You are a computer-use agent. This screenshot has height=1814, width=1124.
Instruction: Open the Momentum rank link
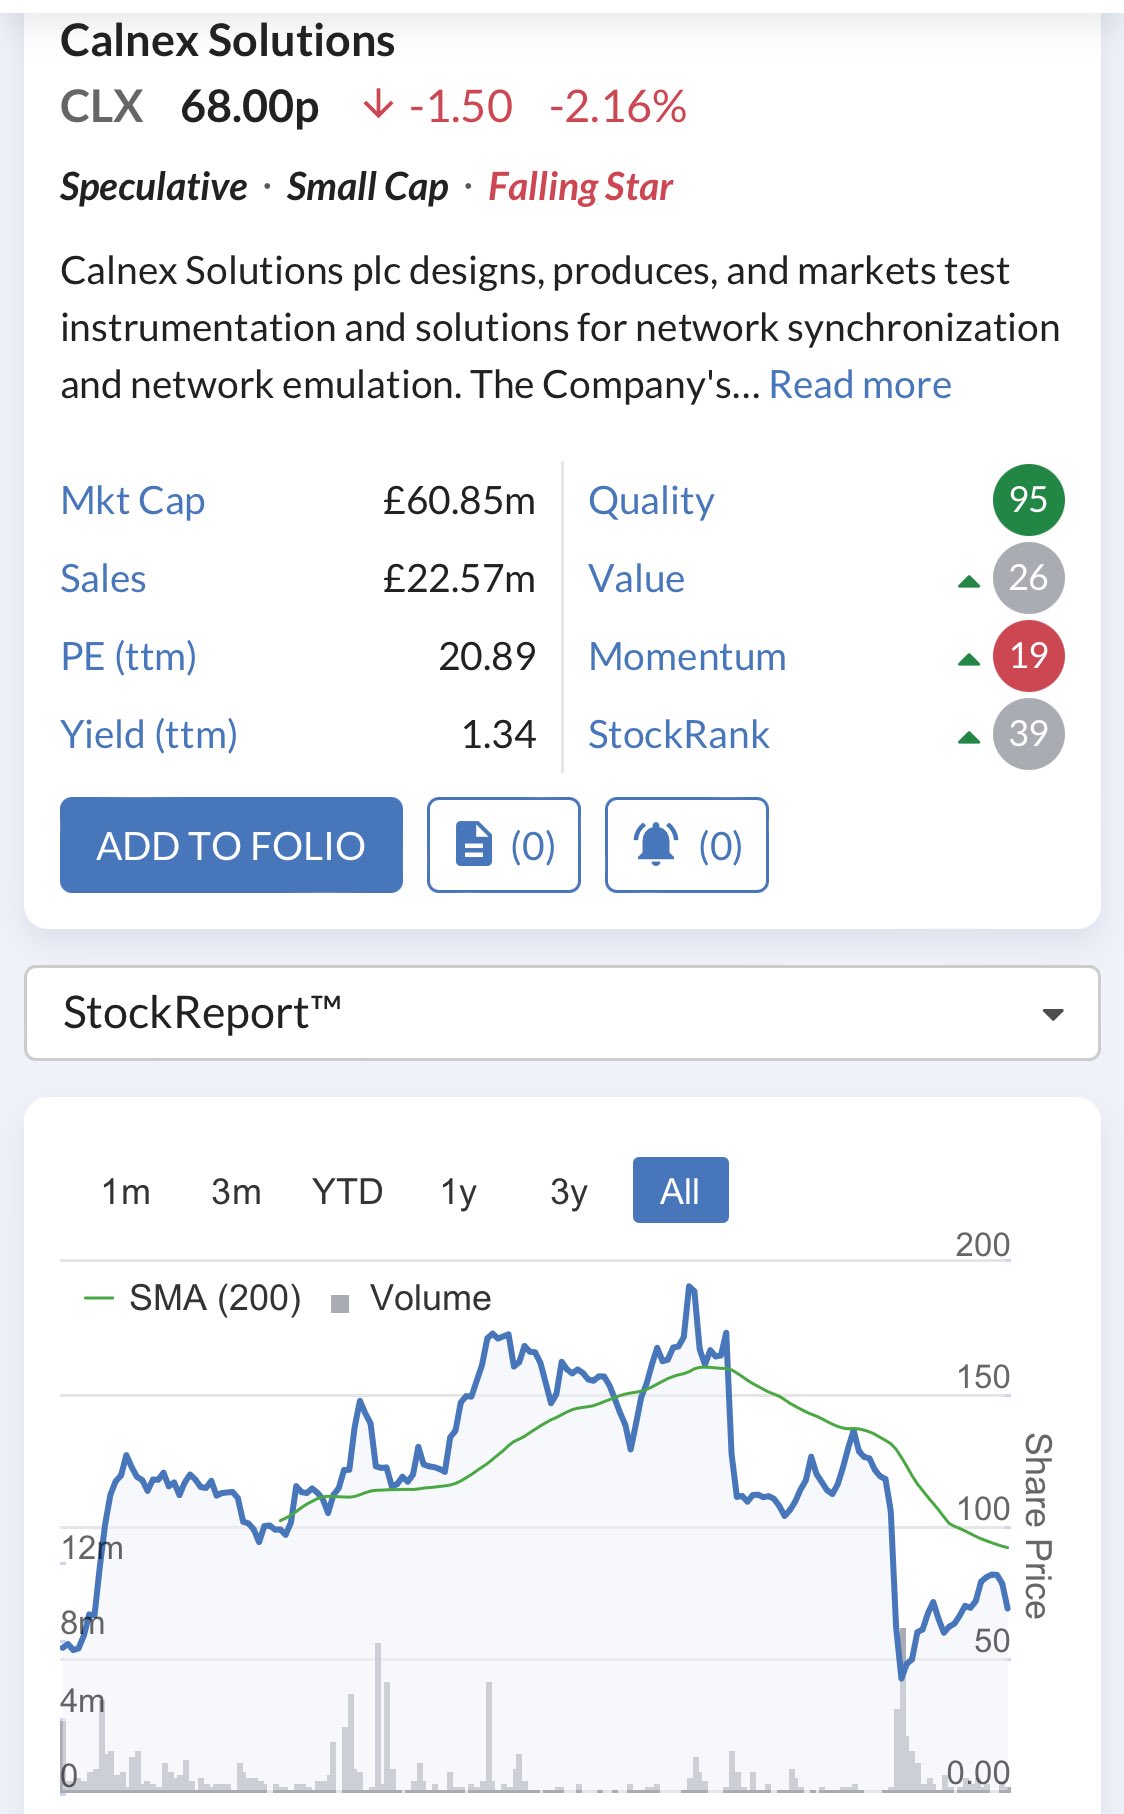click(x=687, y=656)
